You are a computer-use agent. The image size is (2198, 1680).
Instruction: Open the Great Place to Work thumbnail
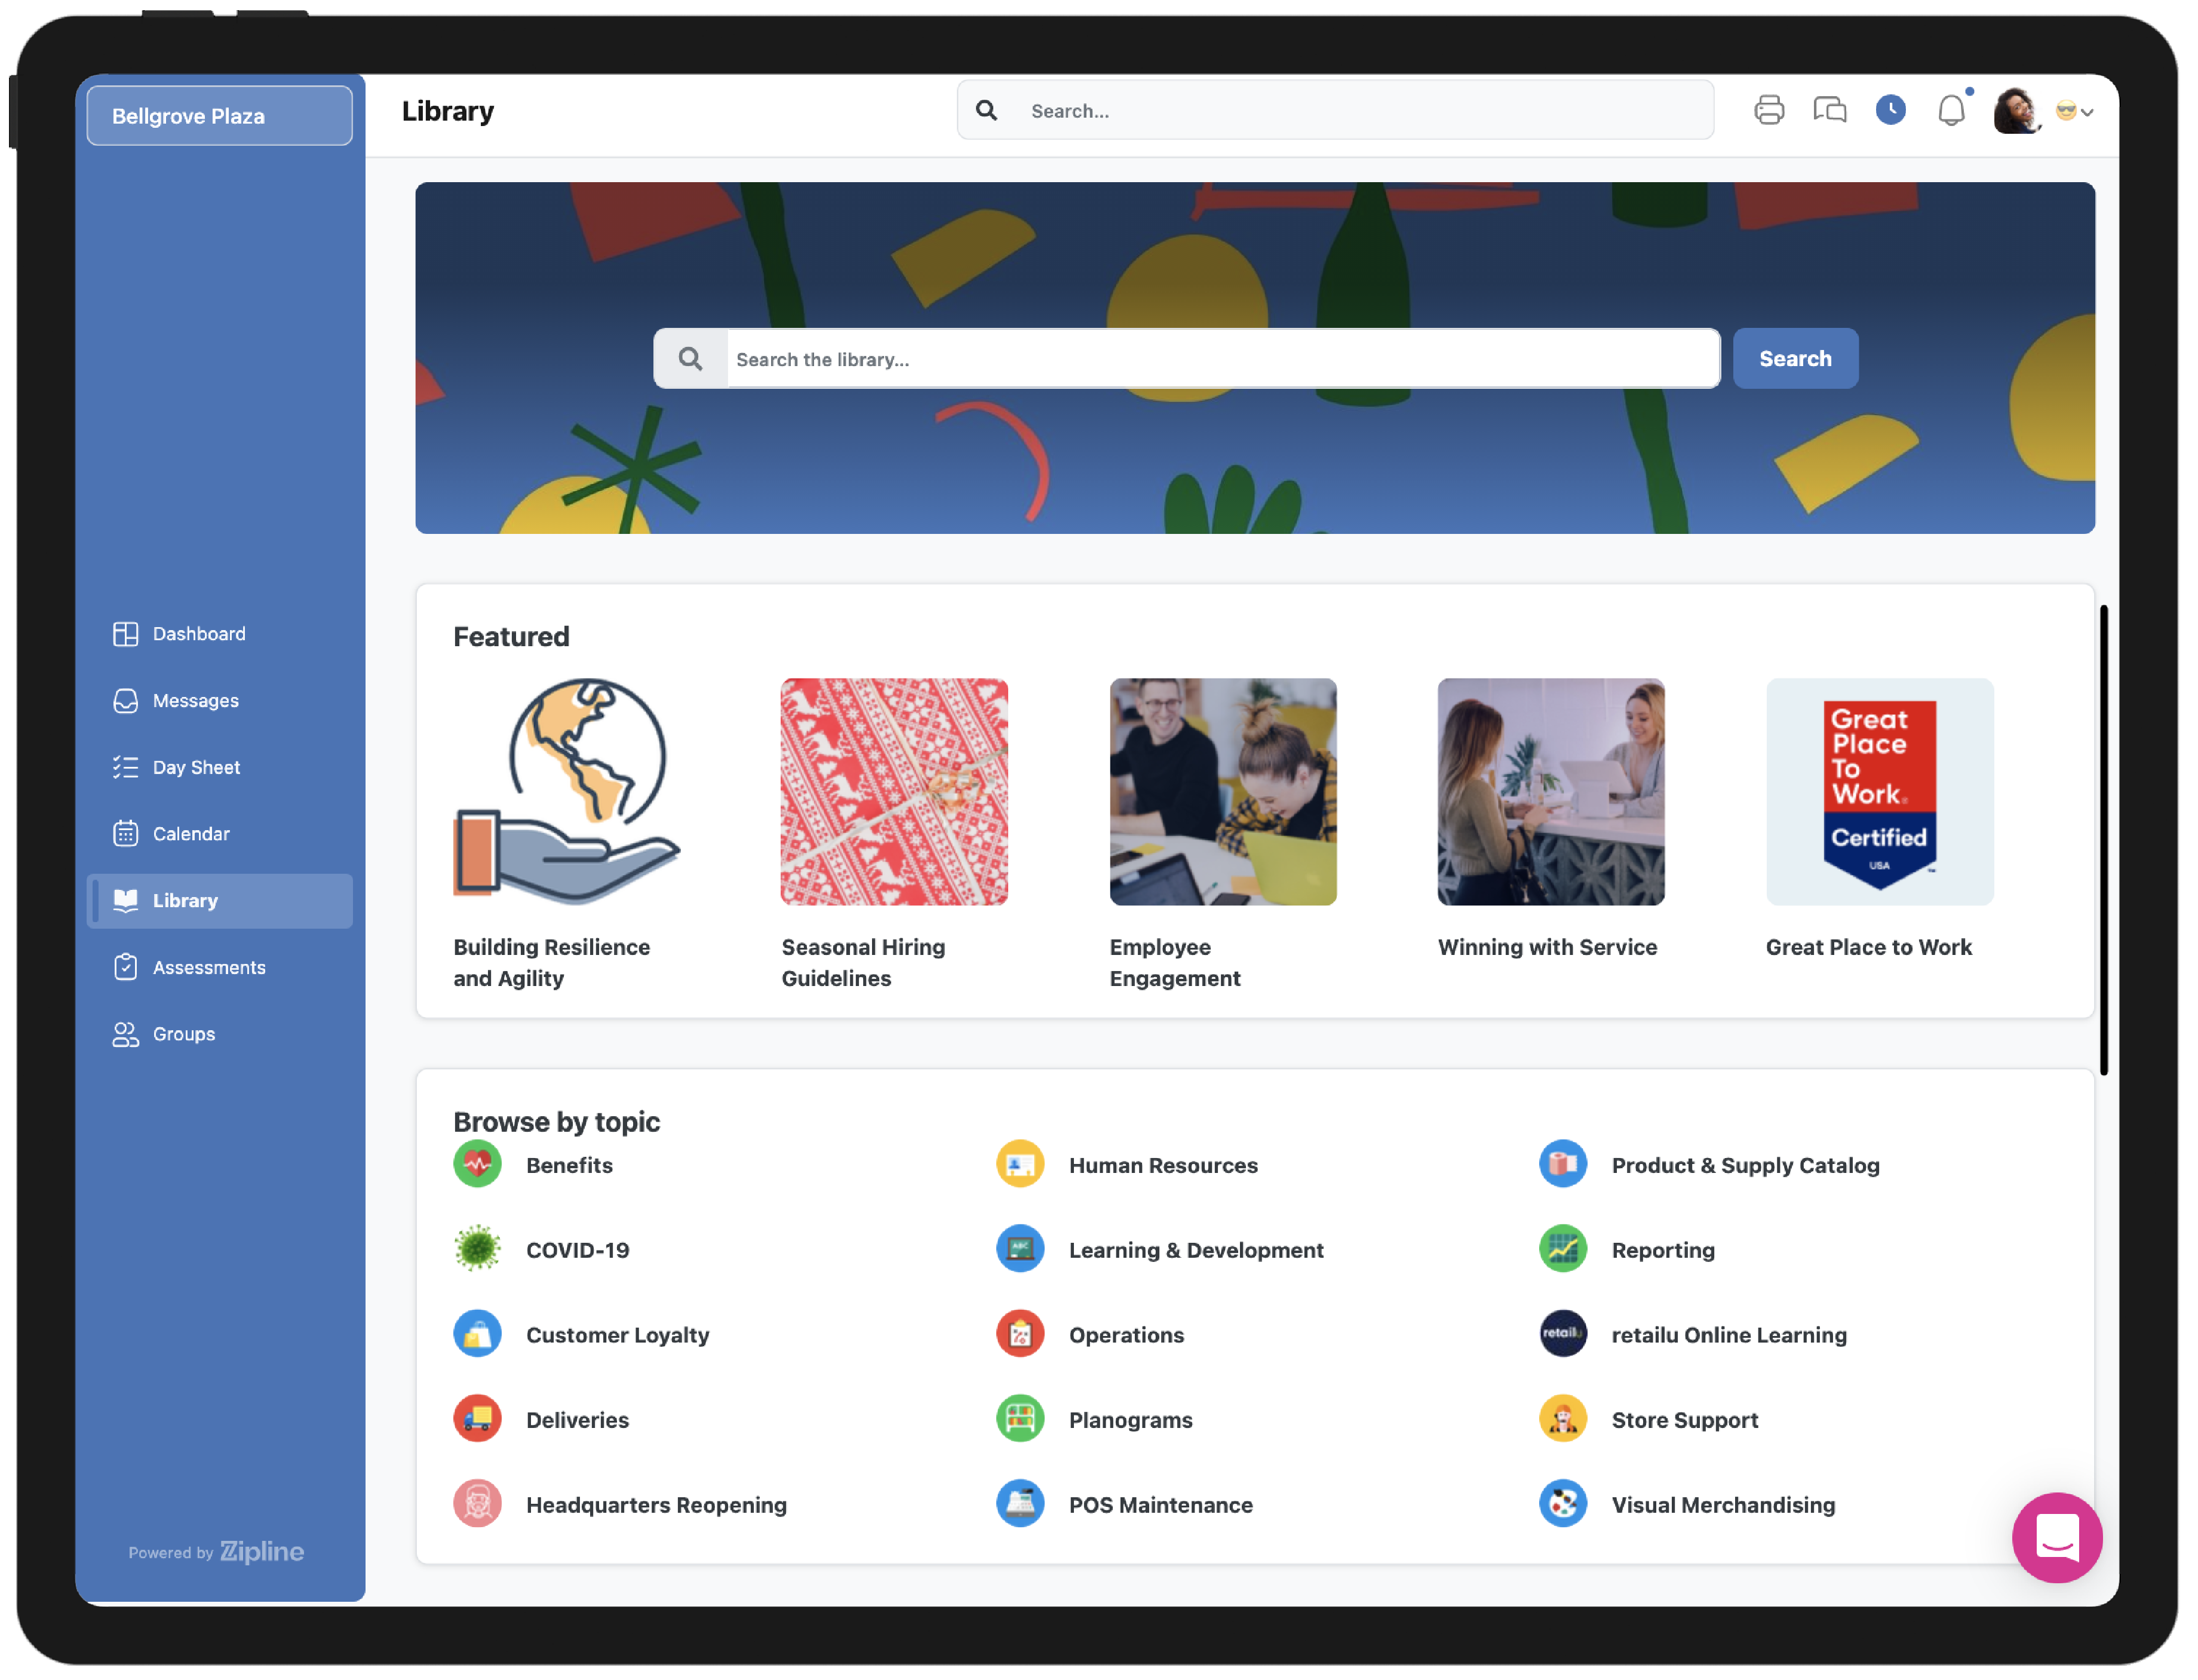click(x=1878, y=792)
